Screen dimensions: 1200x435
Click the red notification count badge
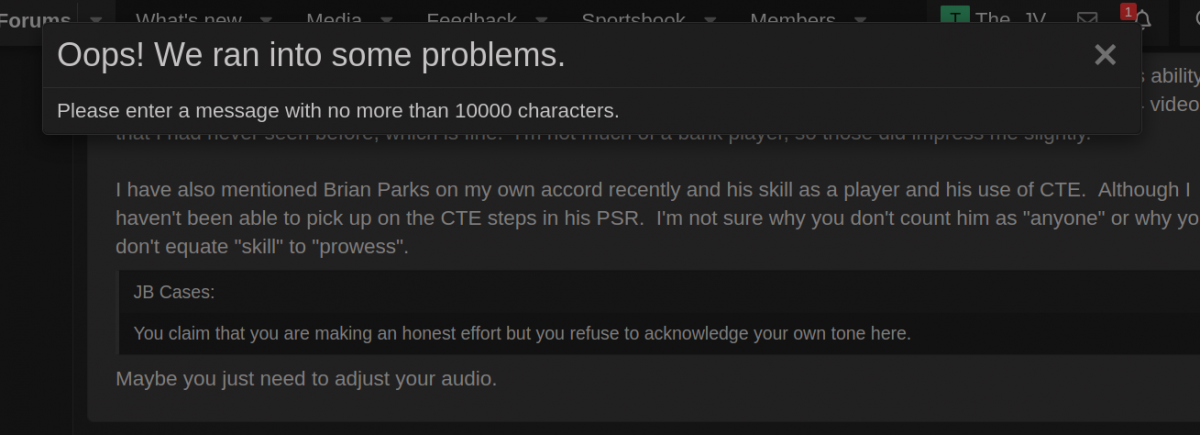tap(1128, 11)
